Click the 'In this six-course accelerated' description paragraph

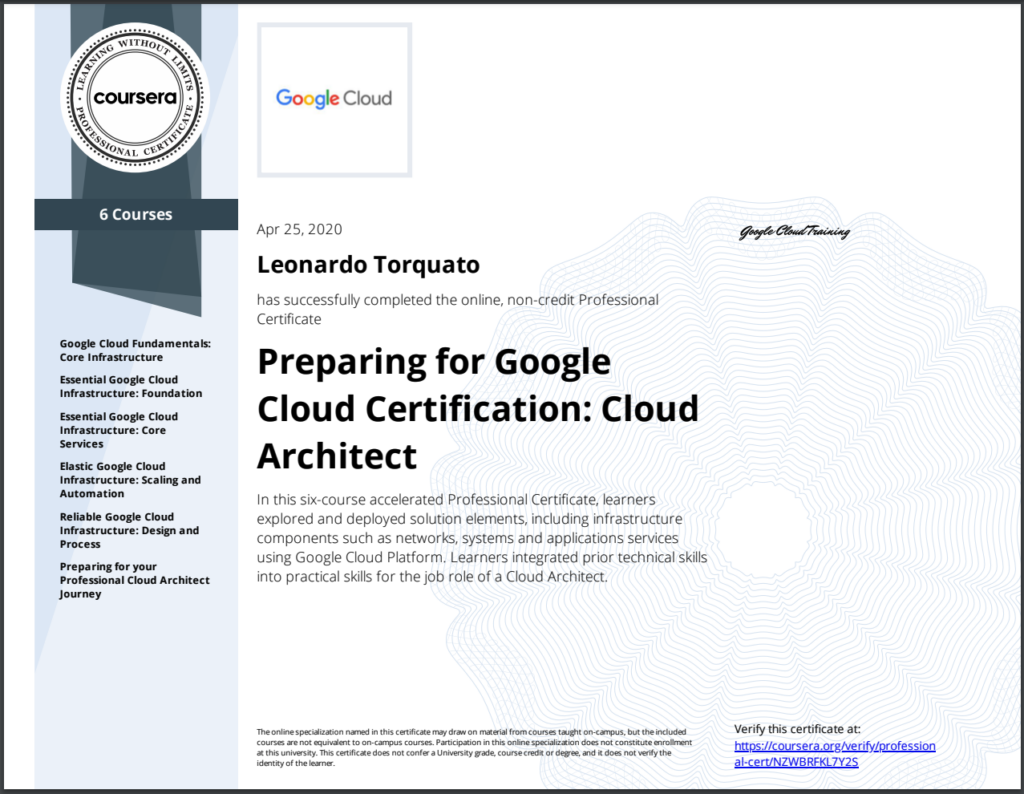click(x=482, y=538)
